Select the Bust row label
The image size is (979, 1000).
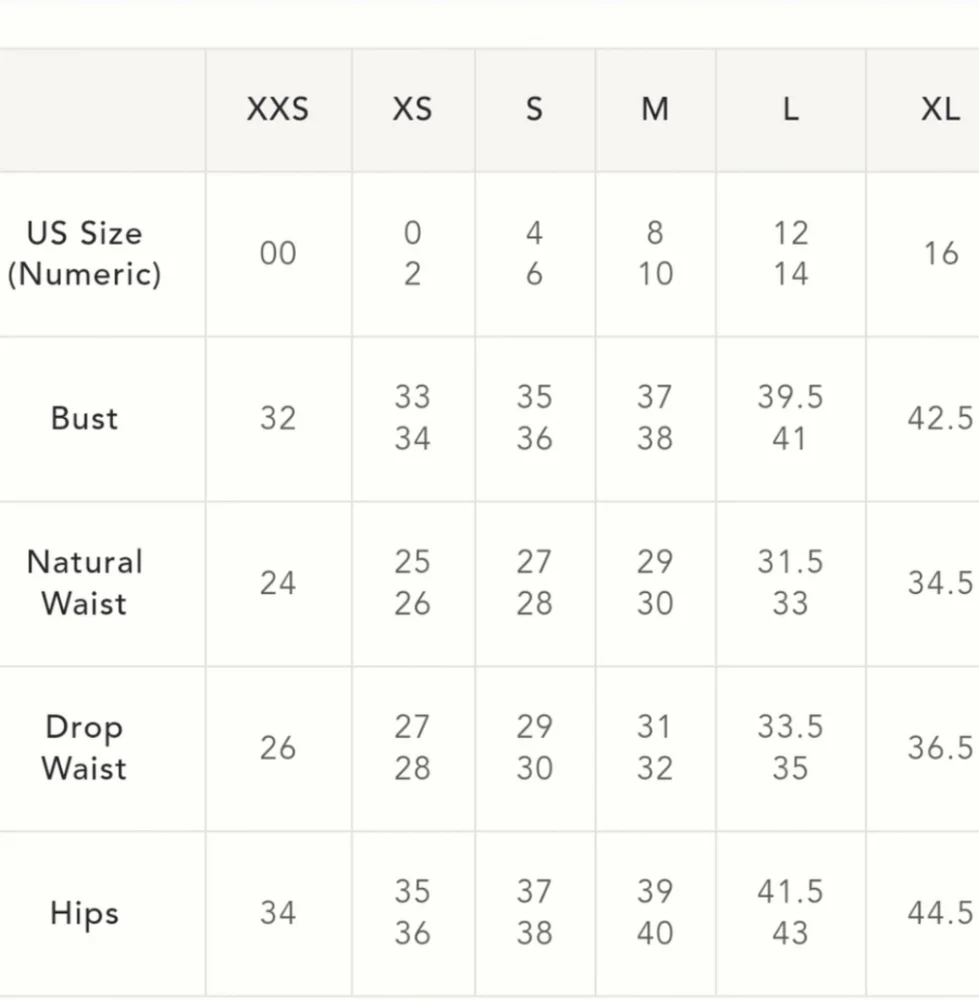84,419
